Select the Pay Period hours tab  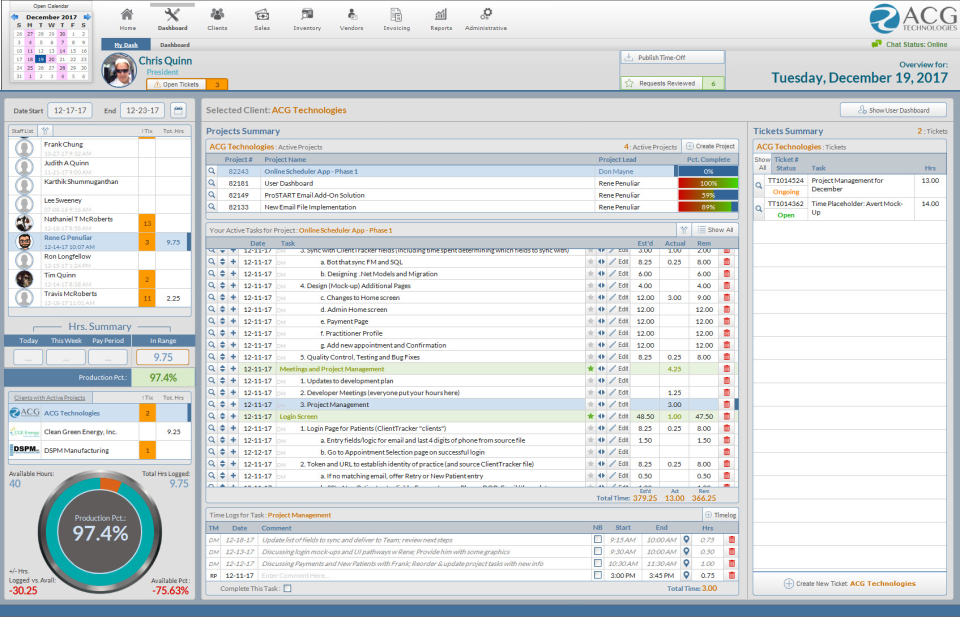pos(108,340)
